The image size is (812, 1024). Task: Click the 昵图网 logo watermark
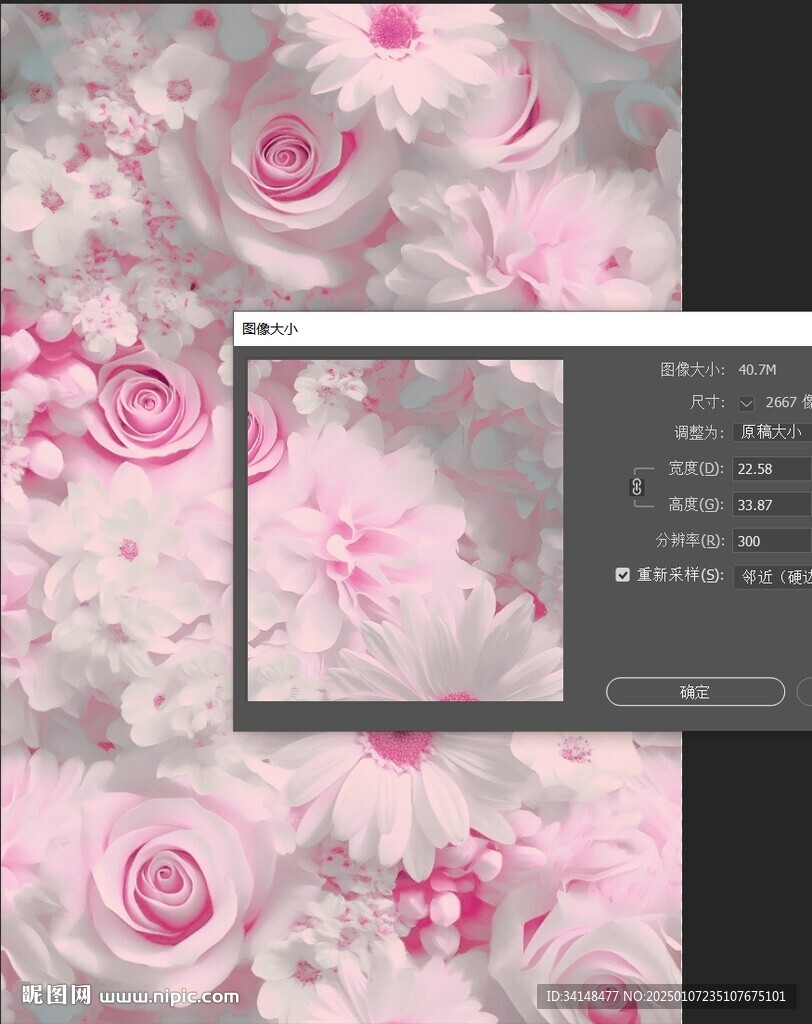coord(57,995)
